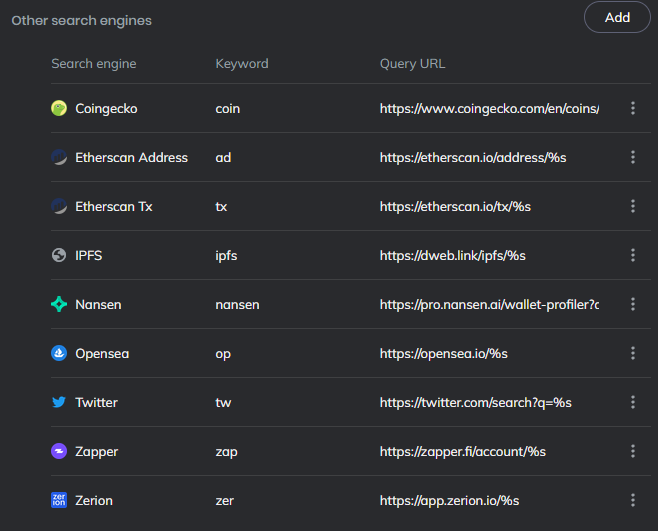
Task: Open more actions menu for Zapper
Action: click(633, 451)
